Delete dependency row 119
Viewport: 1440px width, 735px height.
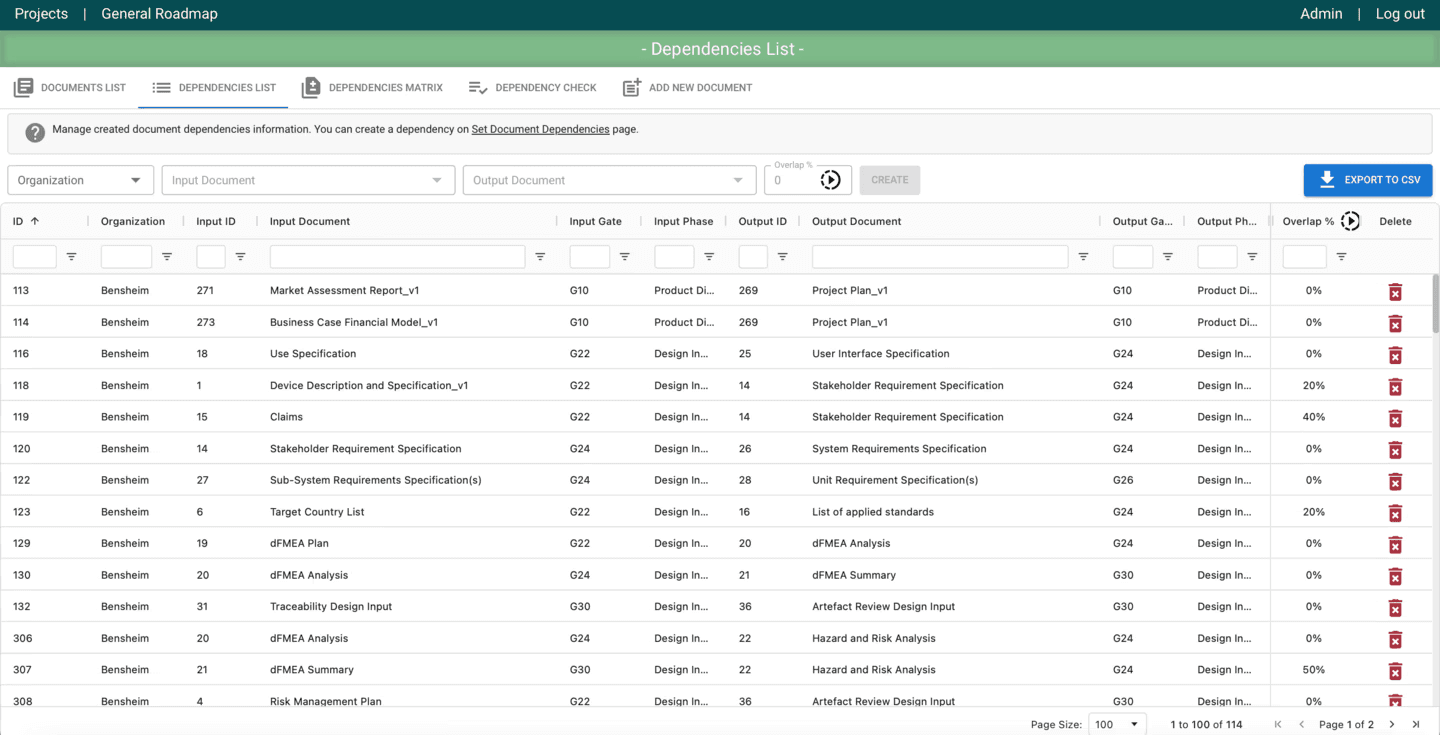pos(1395,418)
